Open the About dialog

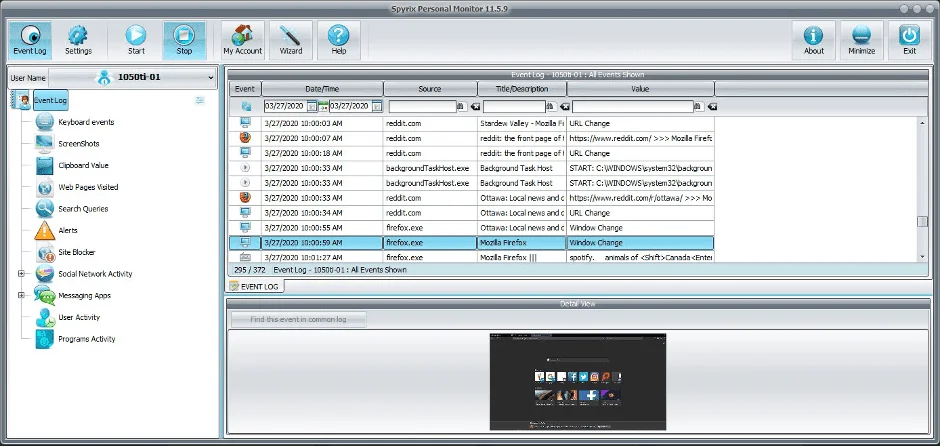click(814, 40)
